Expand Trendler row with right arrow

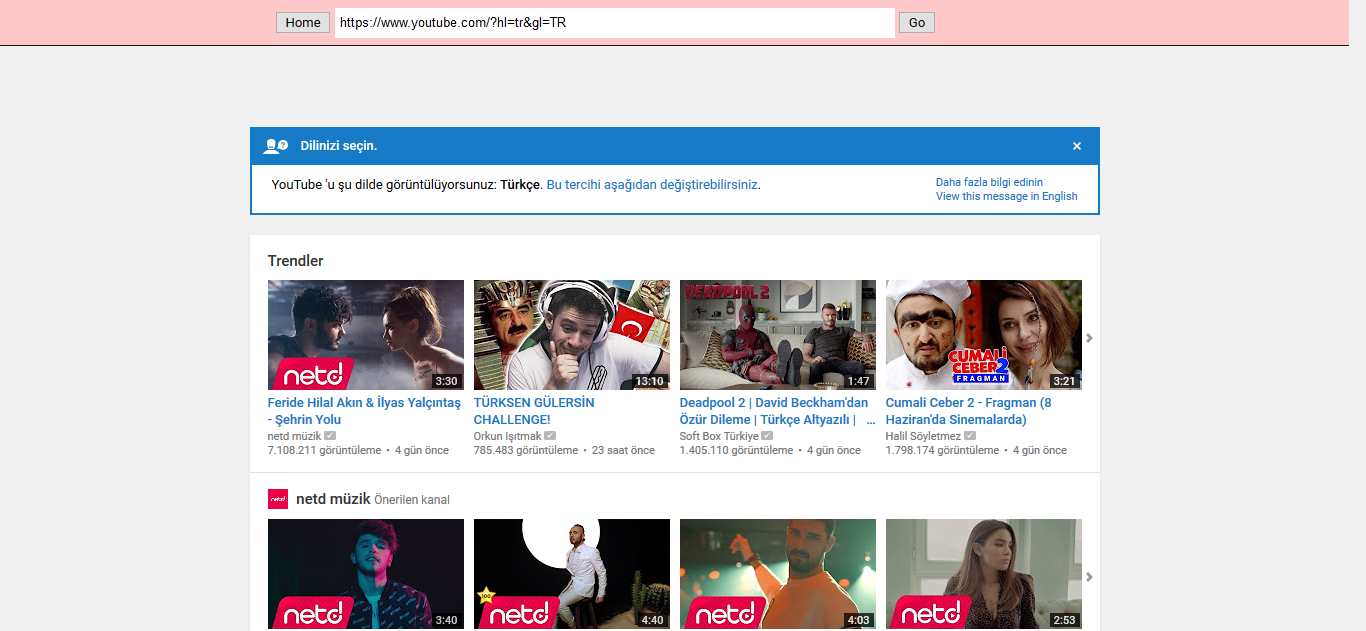[x=1089, y=338]
